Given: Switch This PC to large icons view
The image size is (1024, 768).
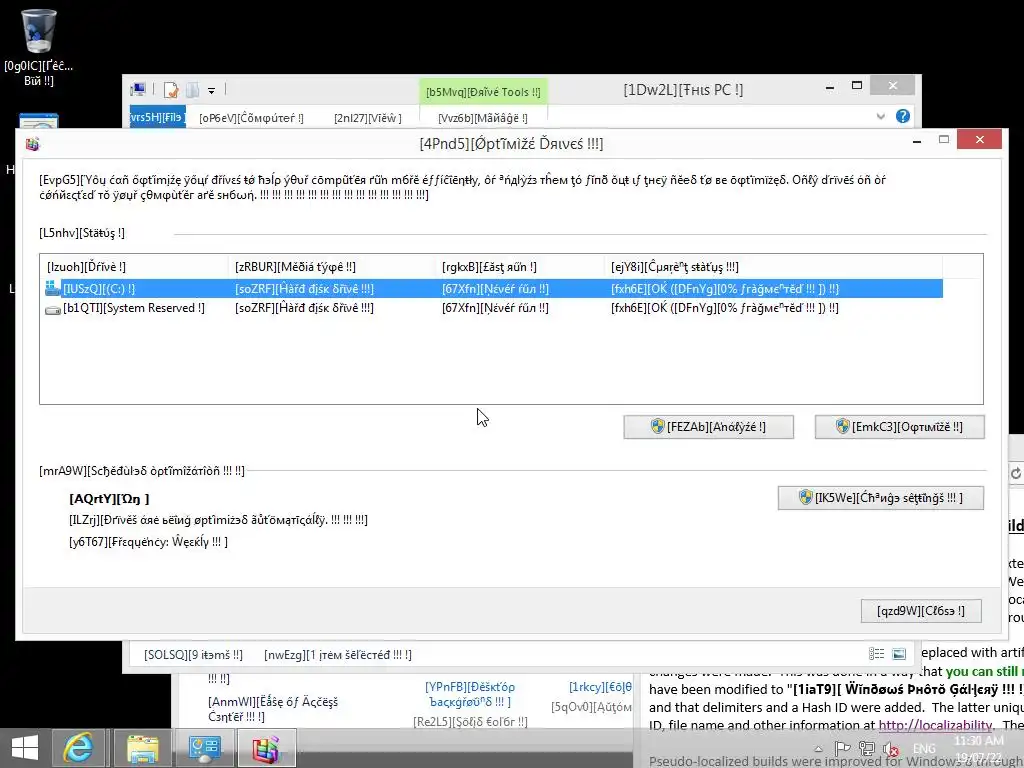Looking at the screenshot, I should (x=899, y=654).
